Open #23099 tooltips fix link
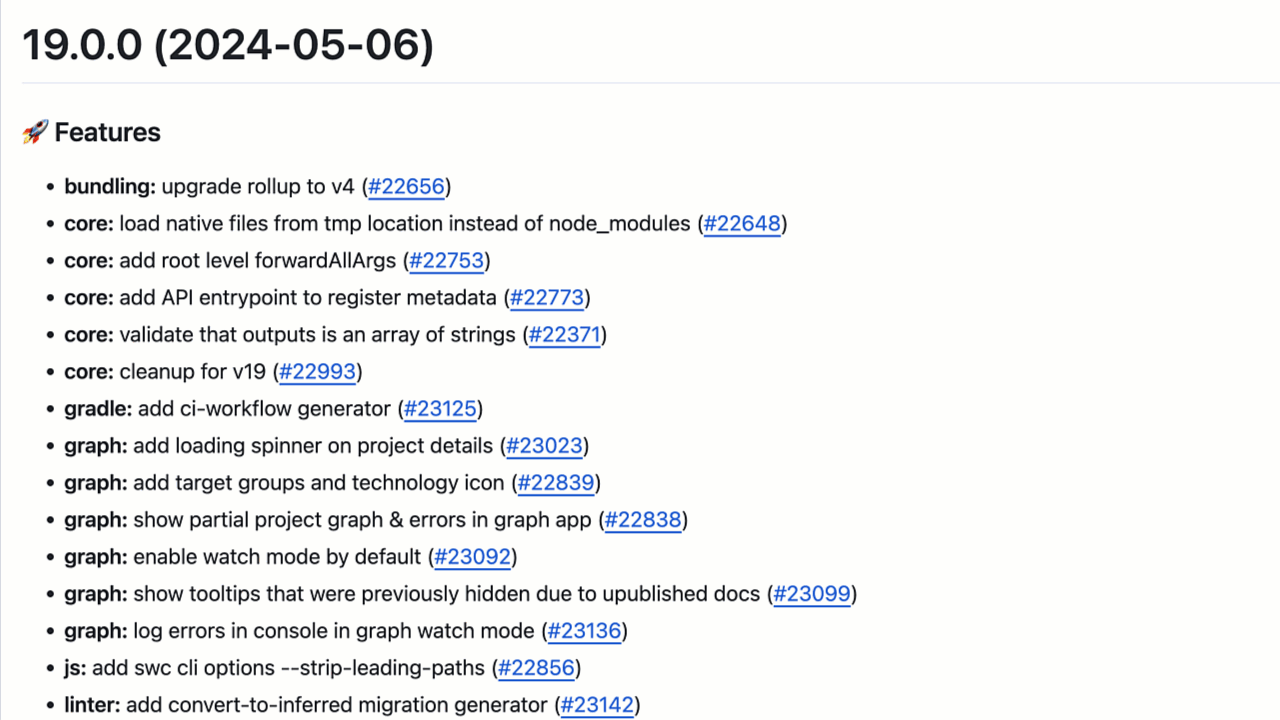The height and width of the screenshot is (720, 1280). point(812,594)
